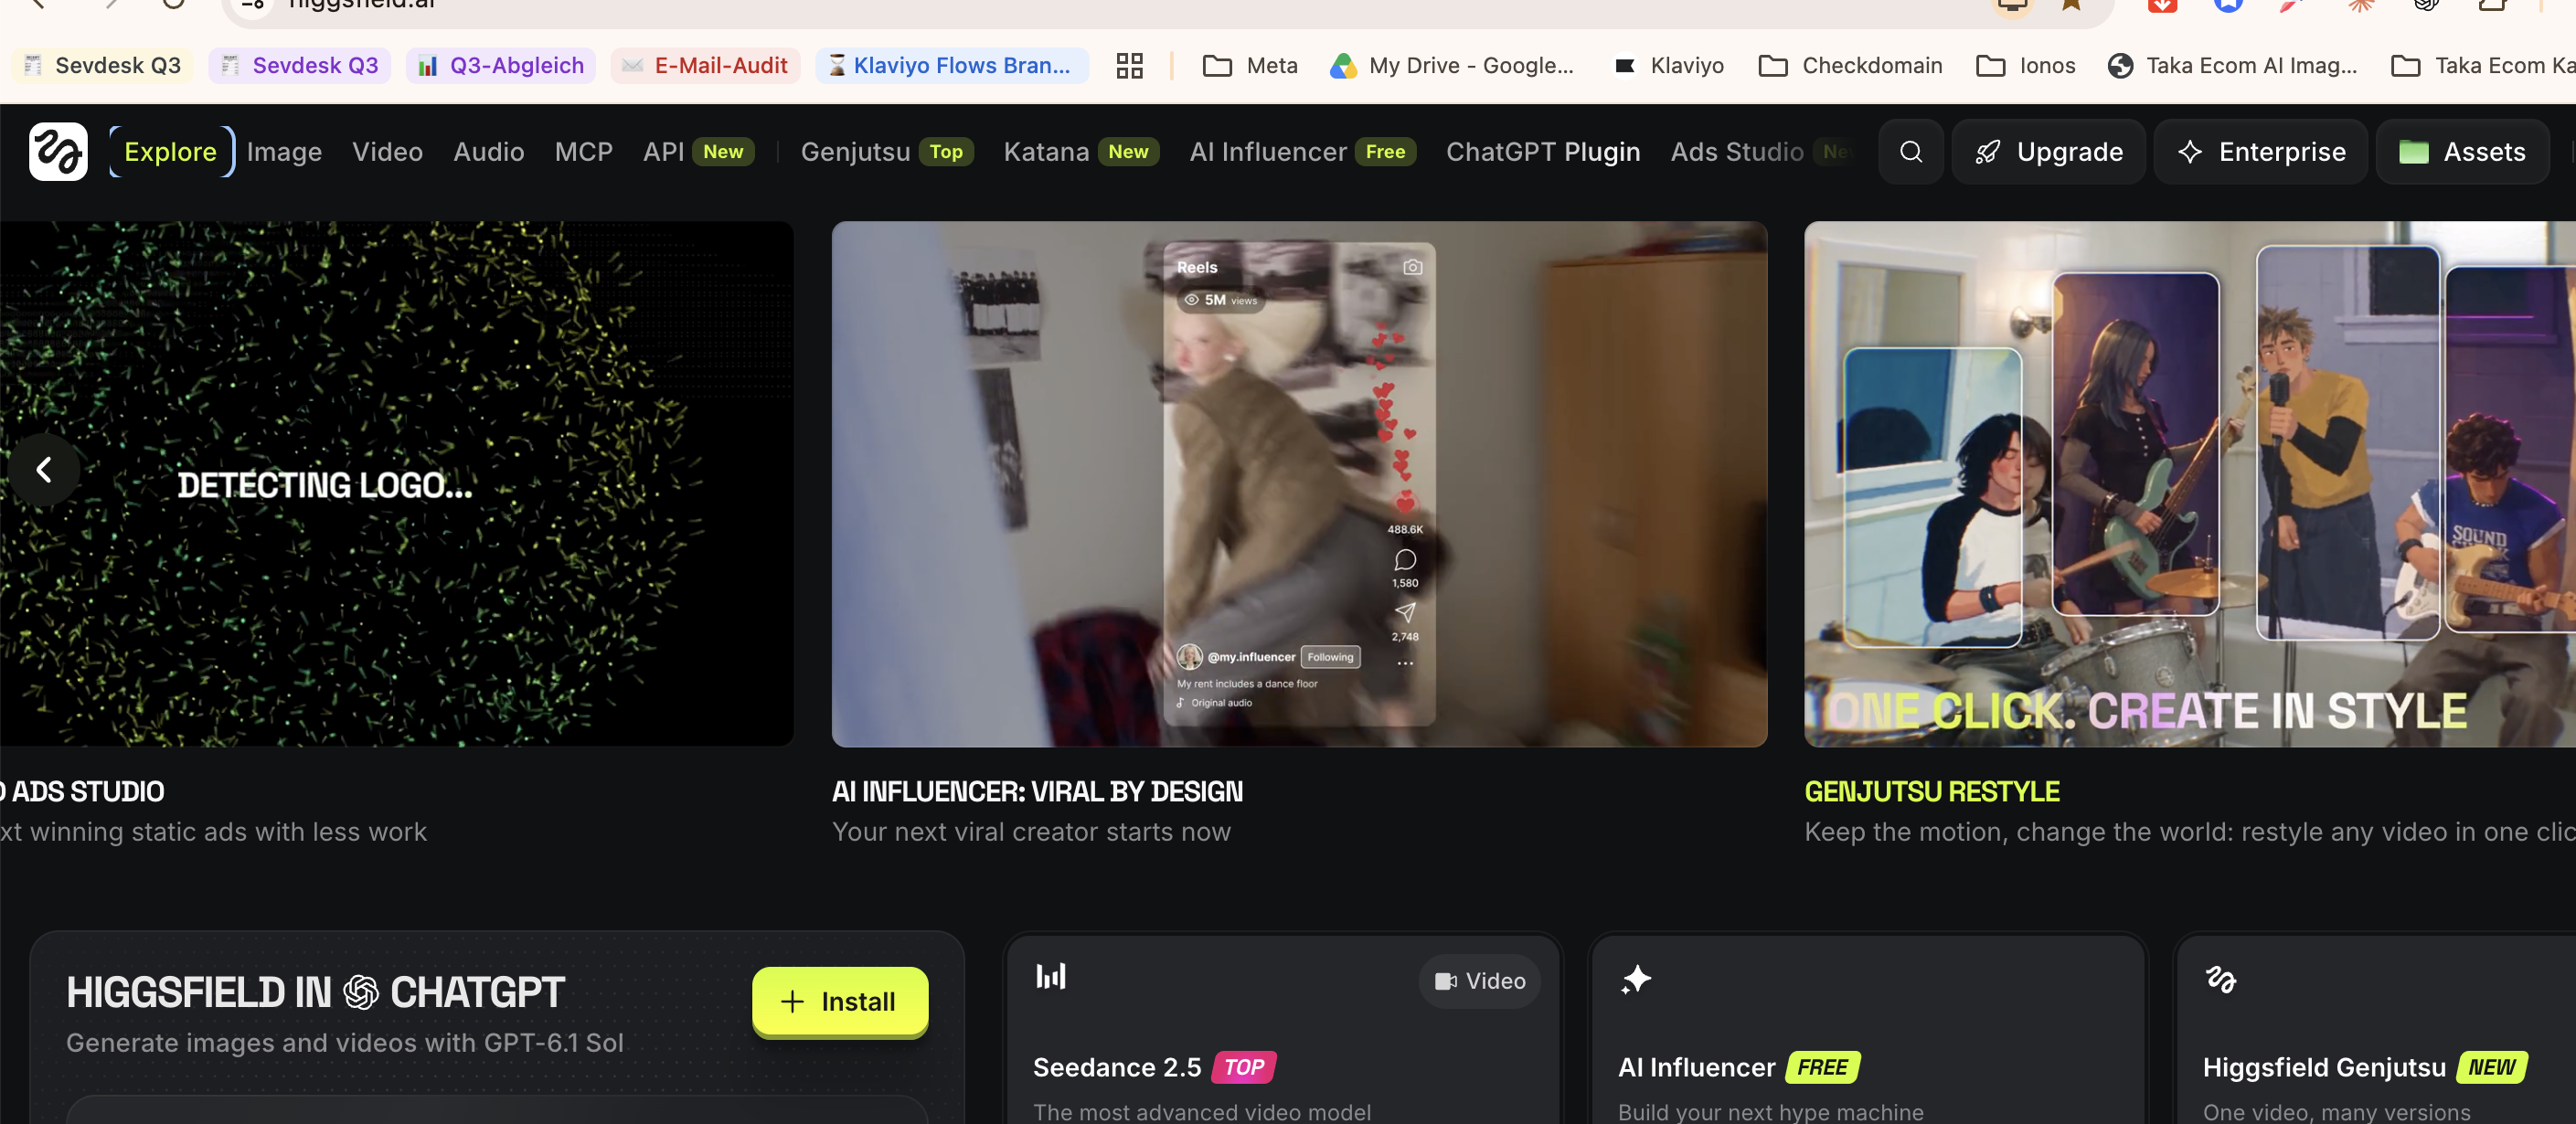Viewport: 2576px width, 1124px height.
Task: Open the API New nav item
Action: tap(698, 152)
